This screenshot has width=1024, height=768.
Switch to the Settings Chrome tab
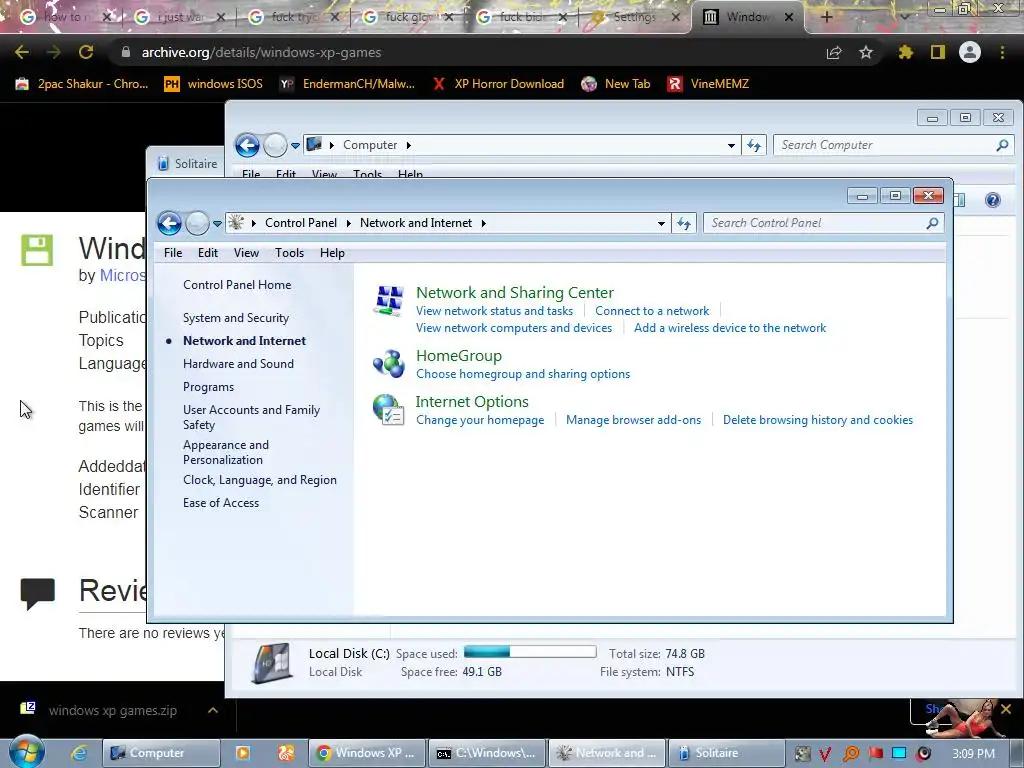[x=633, y=17]
